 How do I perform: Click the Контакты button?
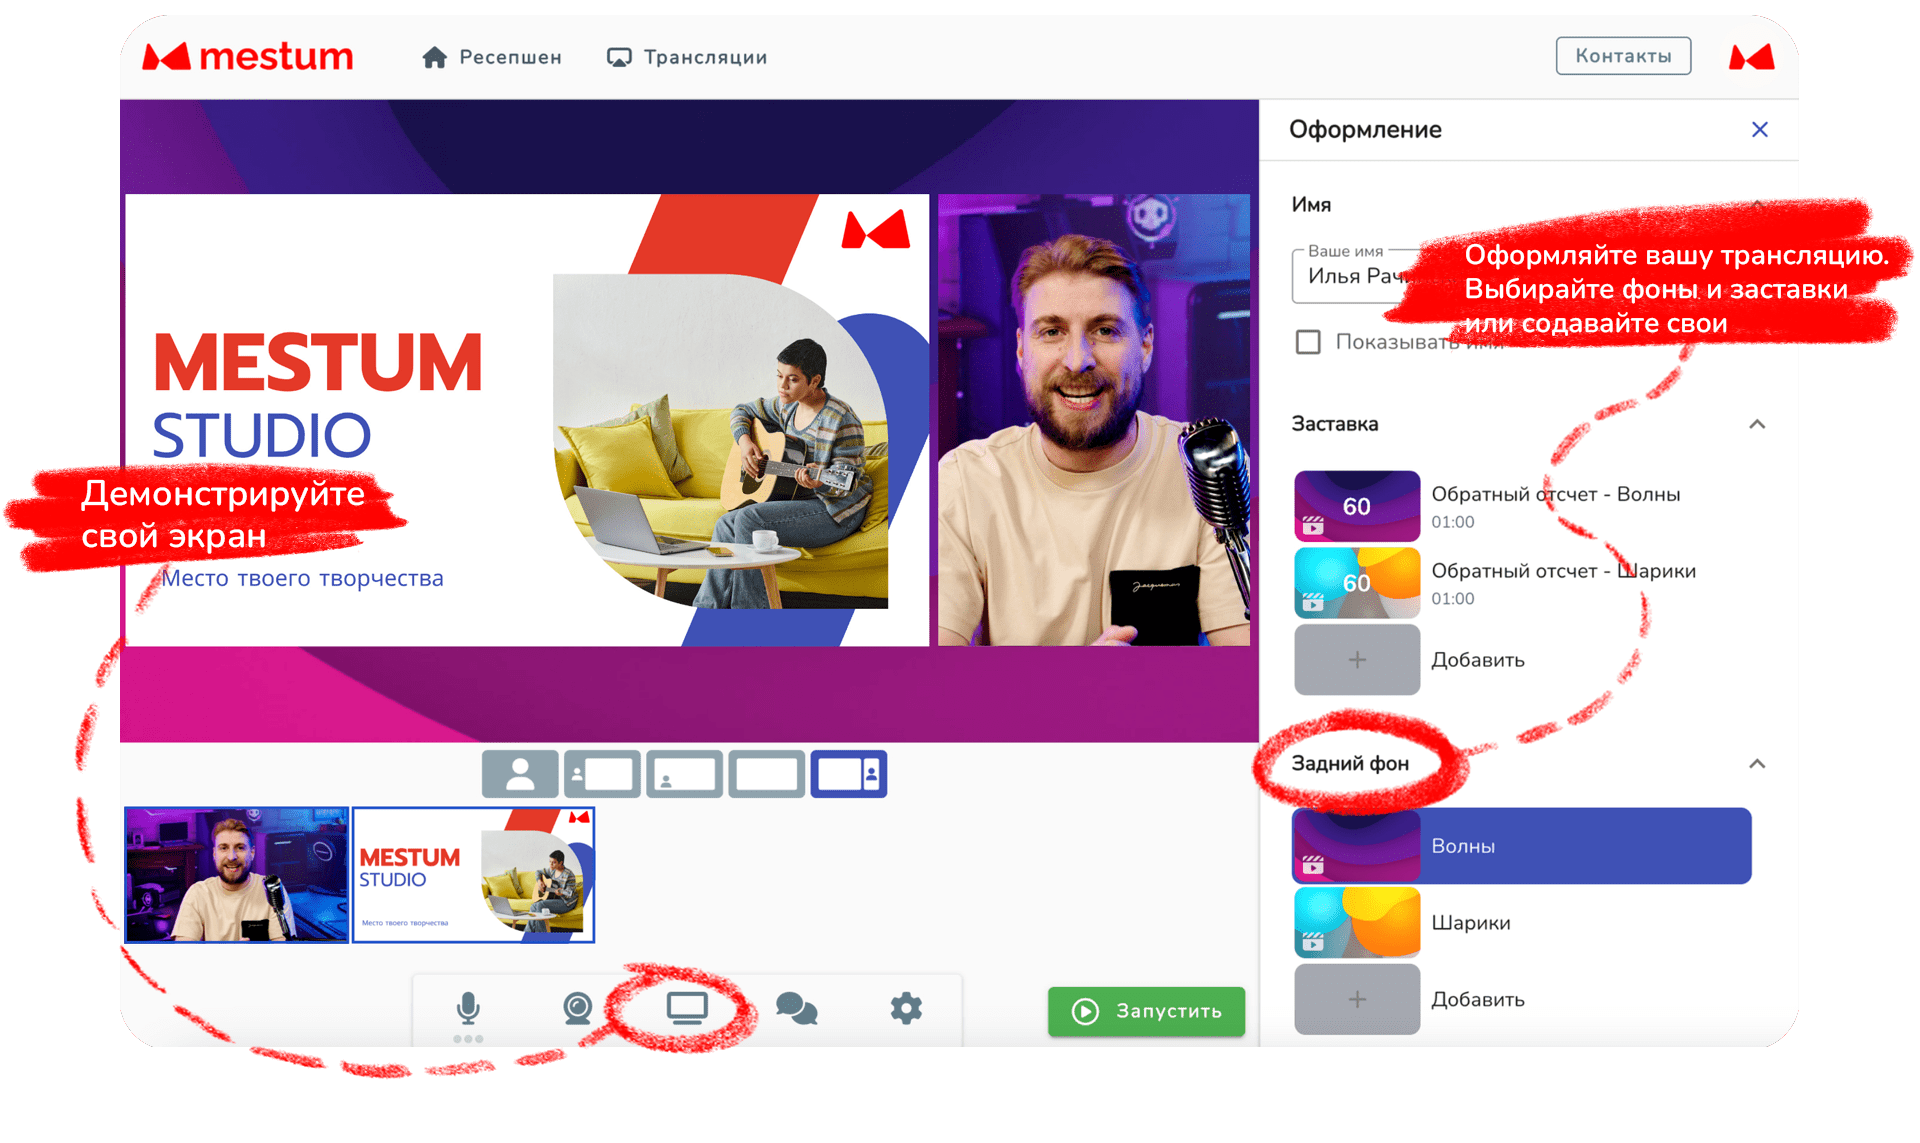pos(1623,56)
